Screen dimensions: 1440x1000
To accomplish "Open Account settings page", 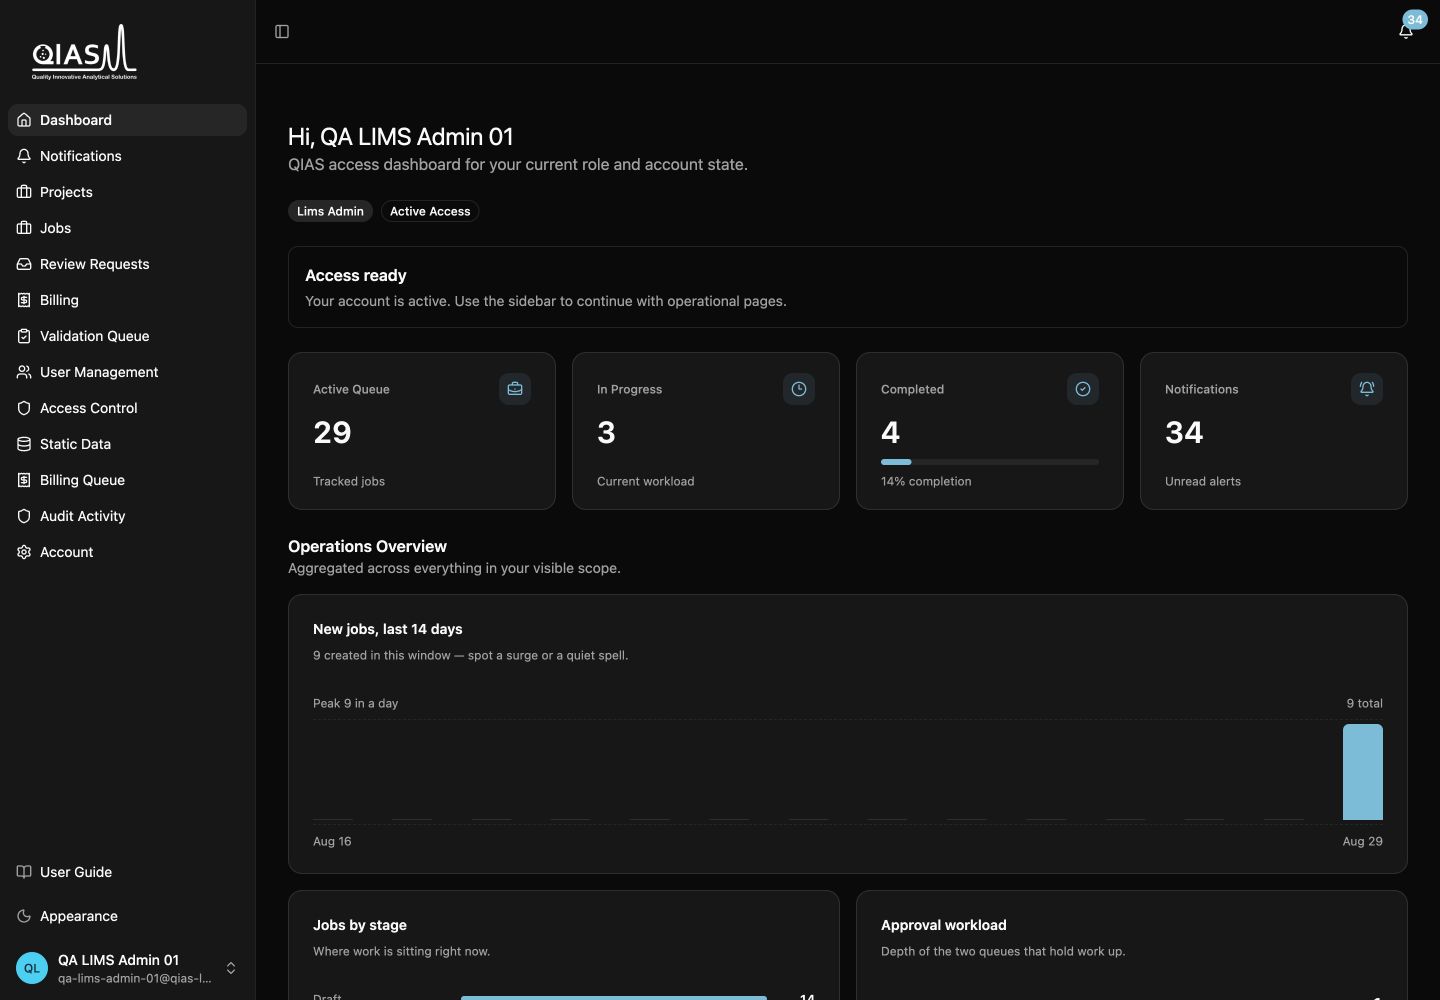I will tap(127, 552).
